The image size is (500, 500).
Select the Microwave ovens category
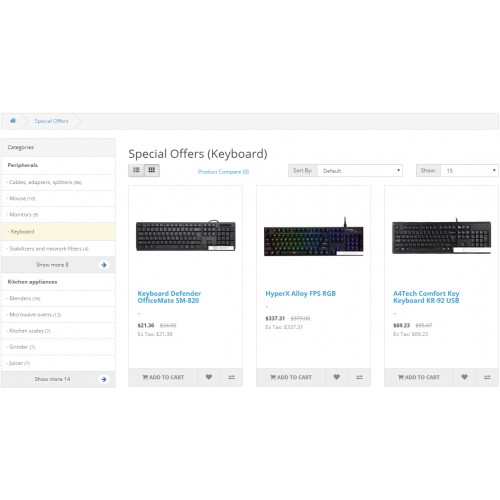click(58, 315)
